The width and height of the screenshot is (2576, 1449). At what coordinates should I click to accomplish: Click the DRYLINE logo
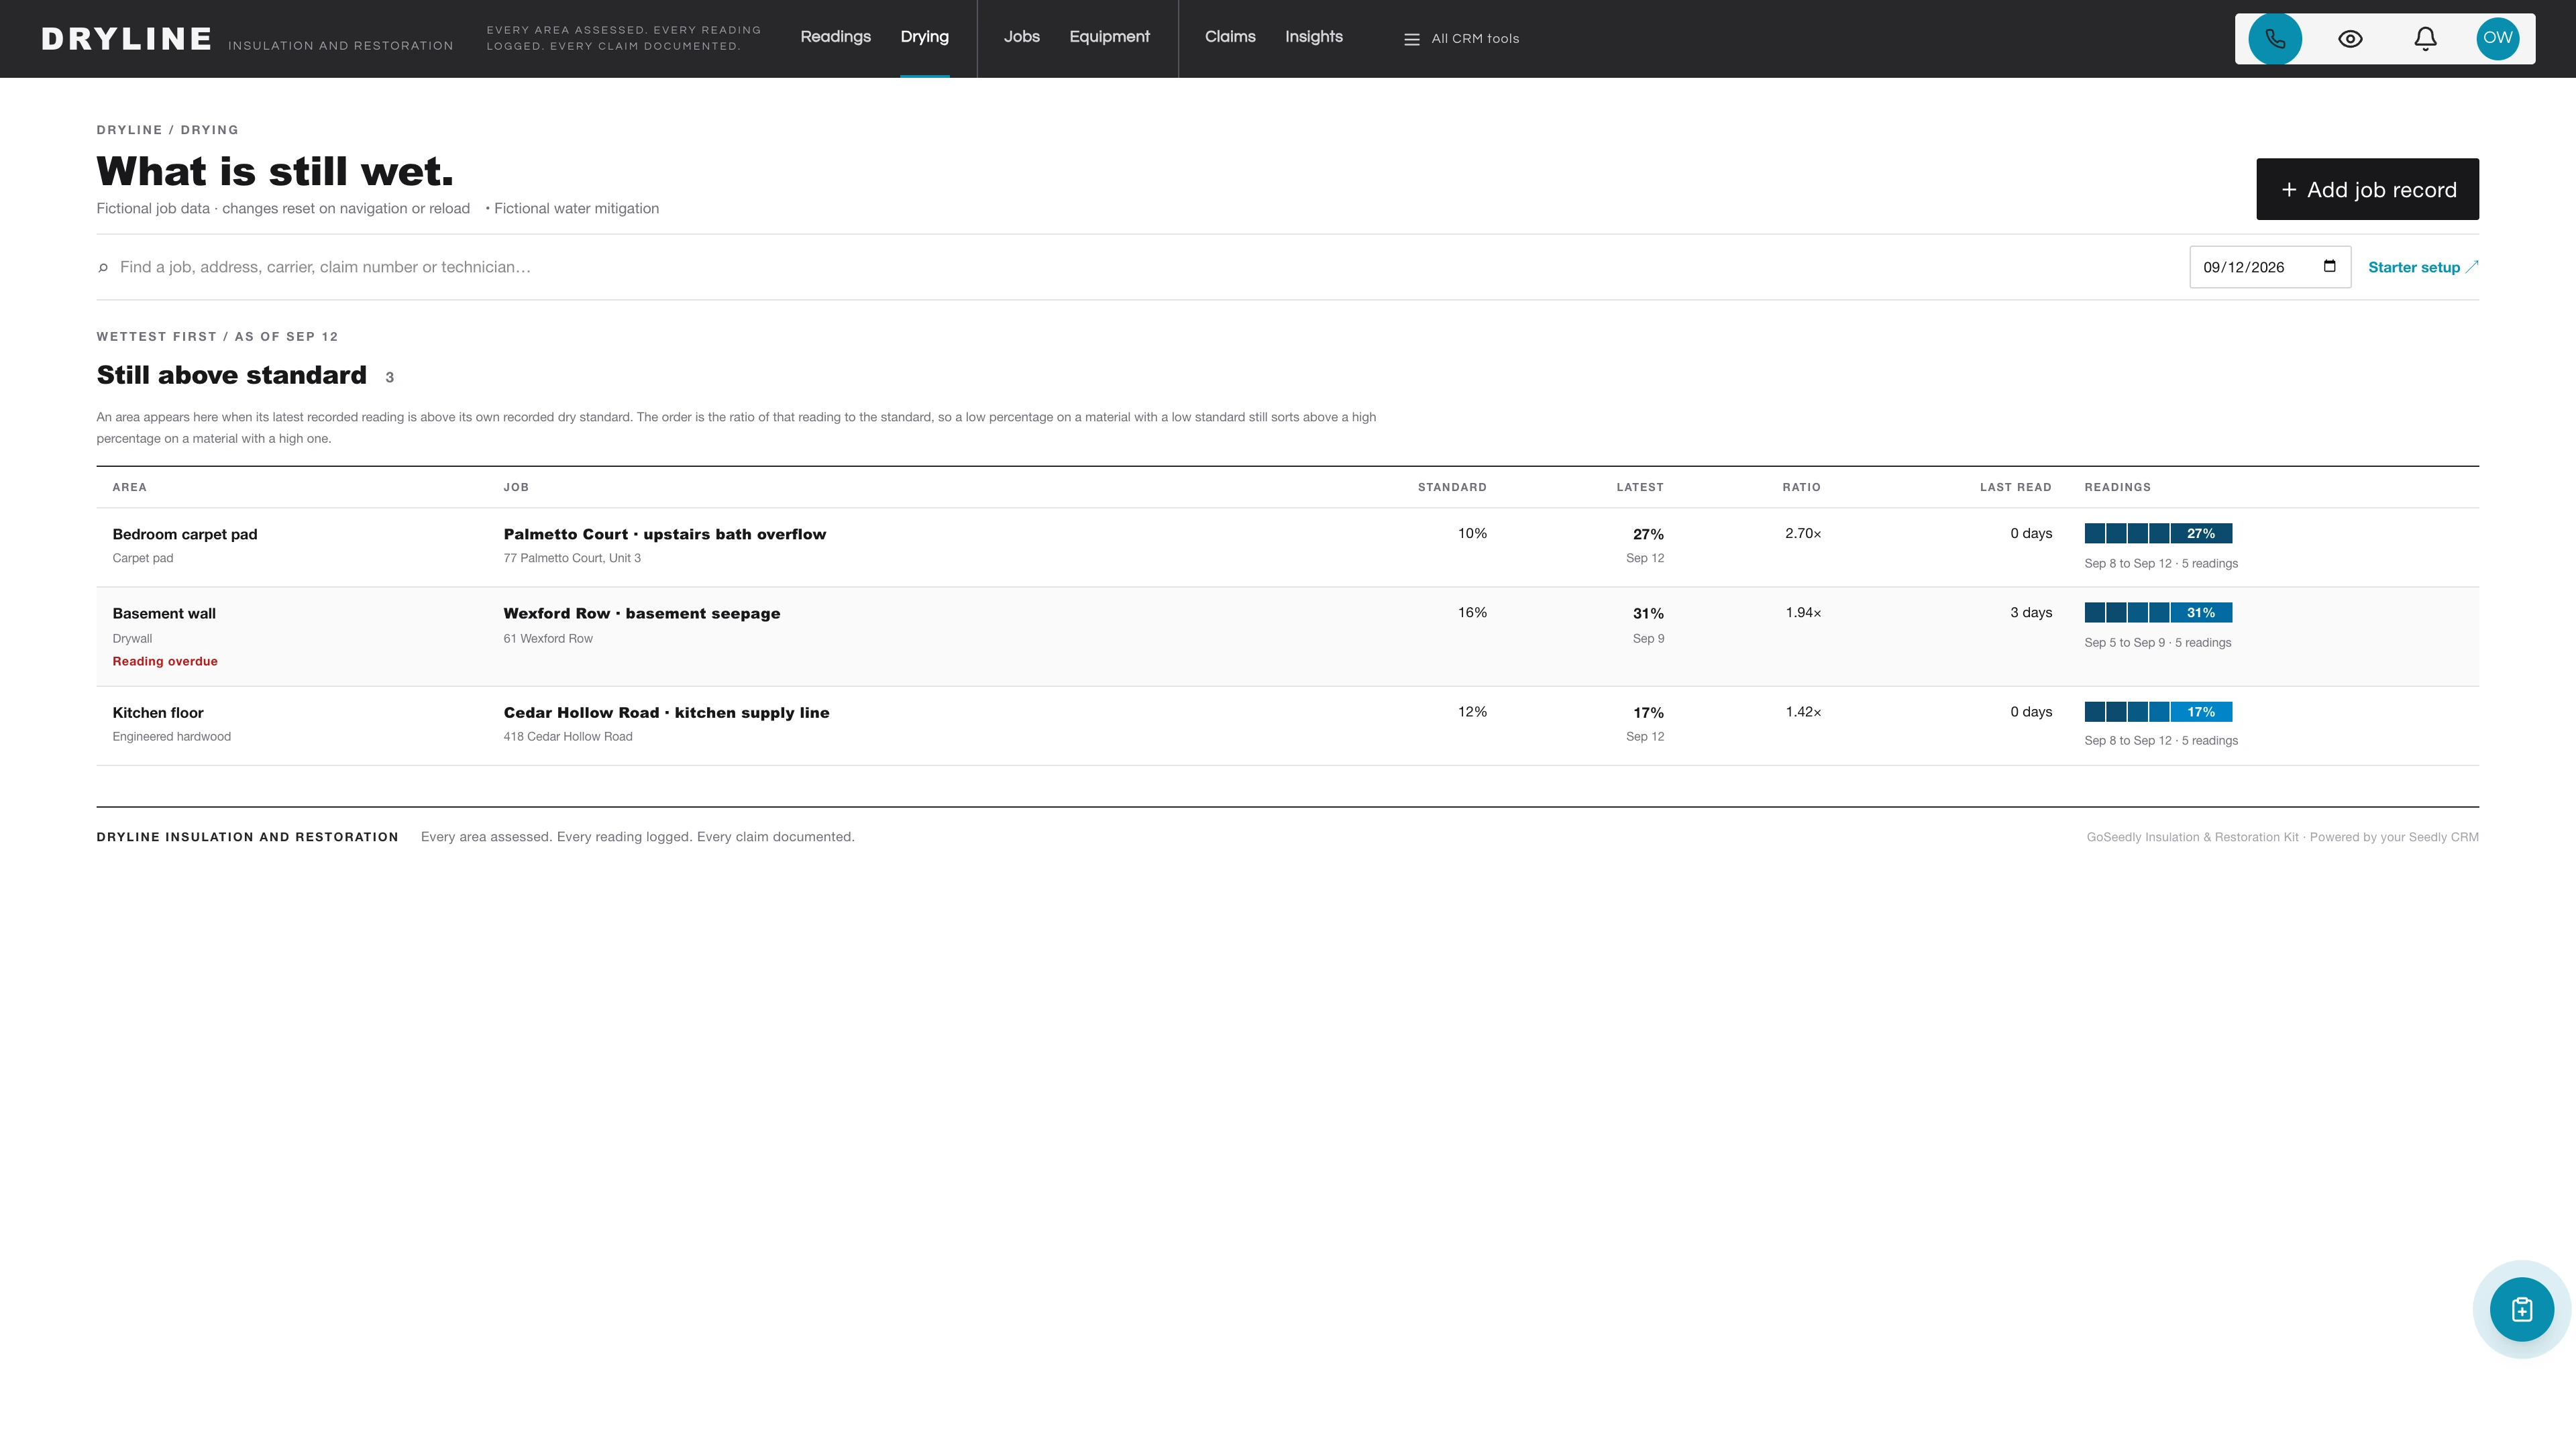[126, 39]
